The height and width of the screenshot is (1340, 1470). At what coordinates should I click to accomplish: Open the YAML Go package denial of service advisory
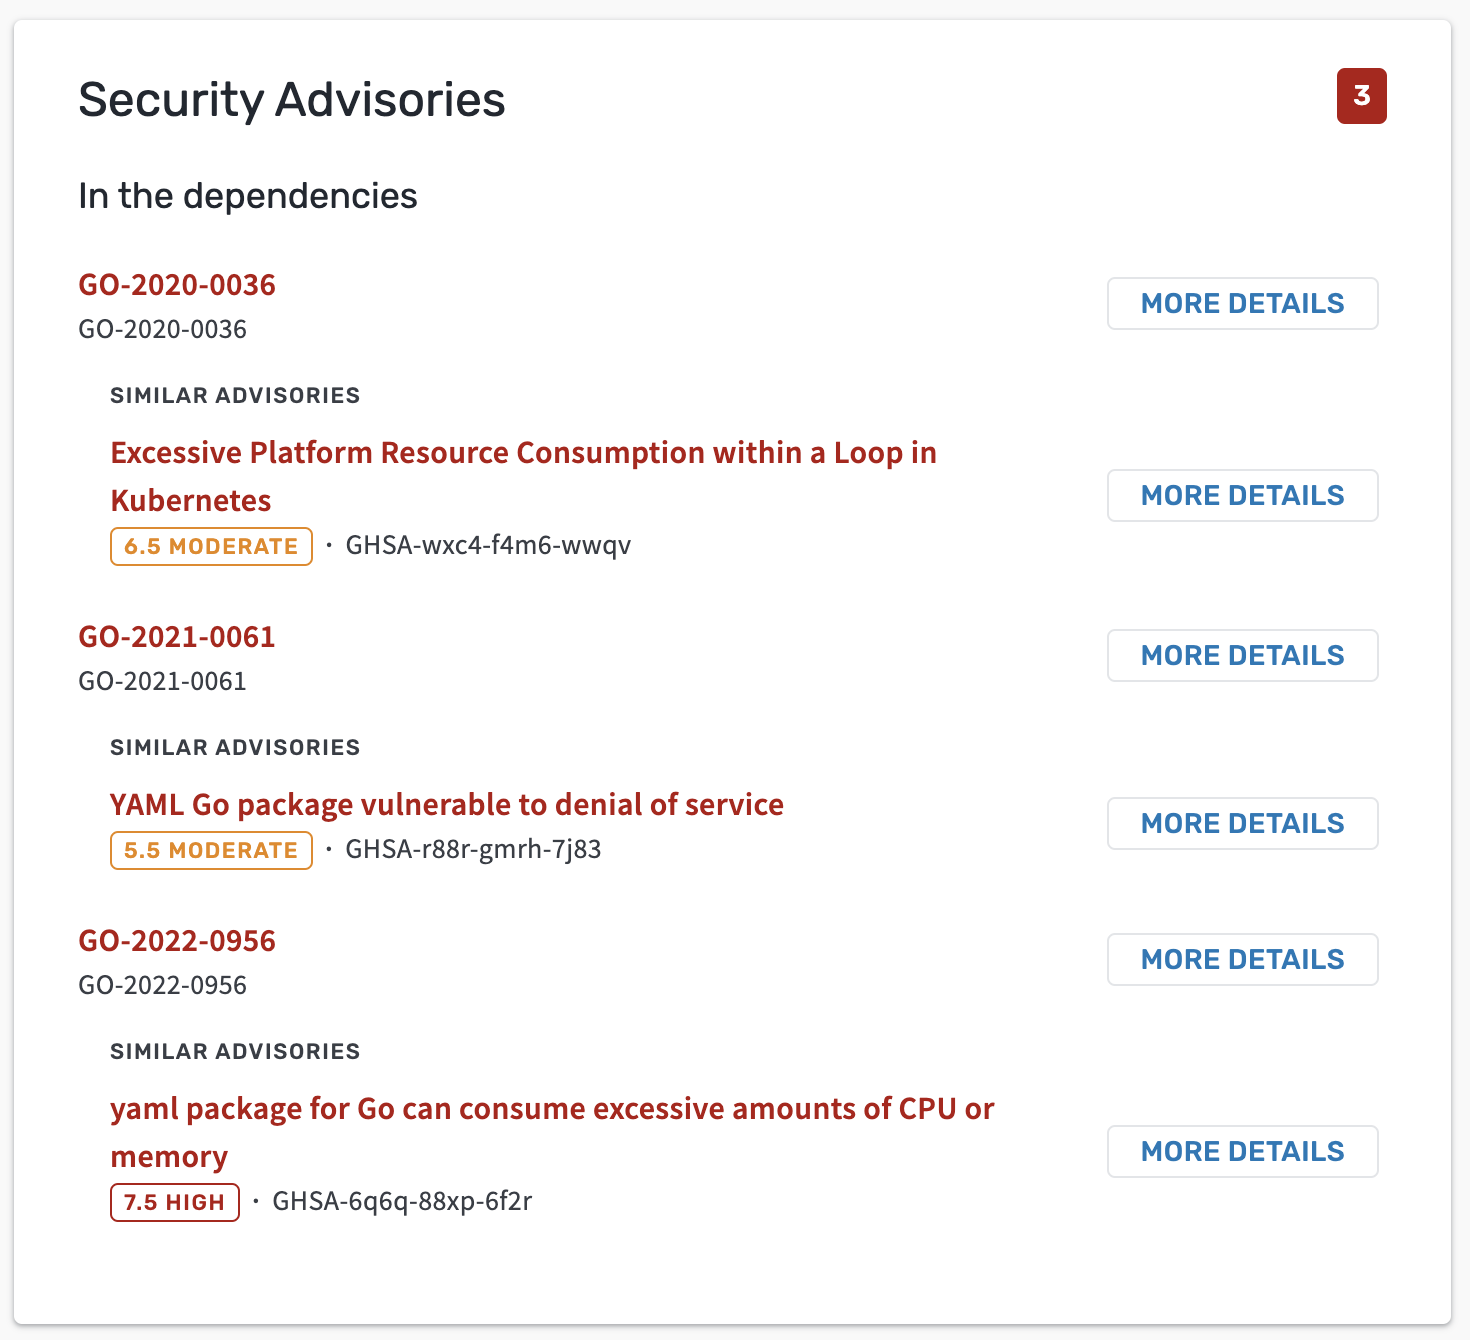pos(447,804)
